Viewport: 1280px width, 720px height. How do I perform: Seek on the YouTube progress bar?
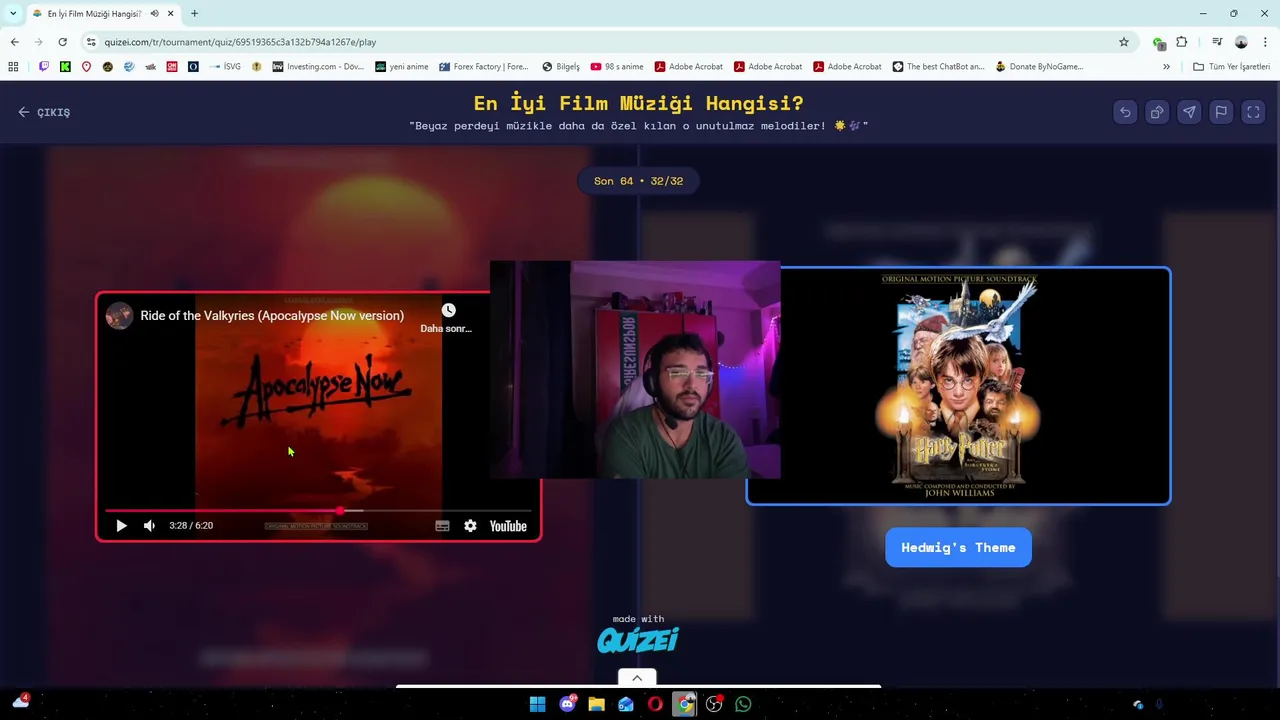tap(318, 510)
